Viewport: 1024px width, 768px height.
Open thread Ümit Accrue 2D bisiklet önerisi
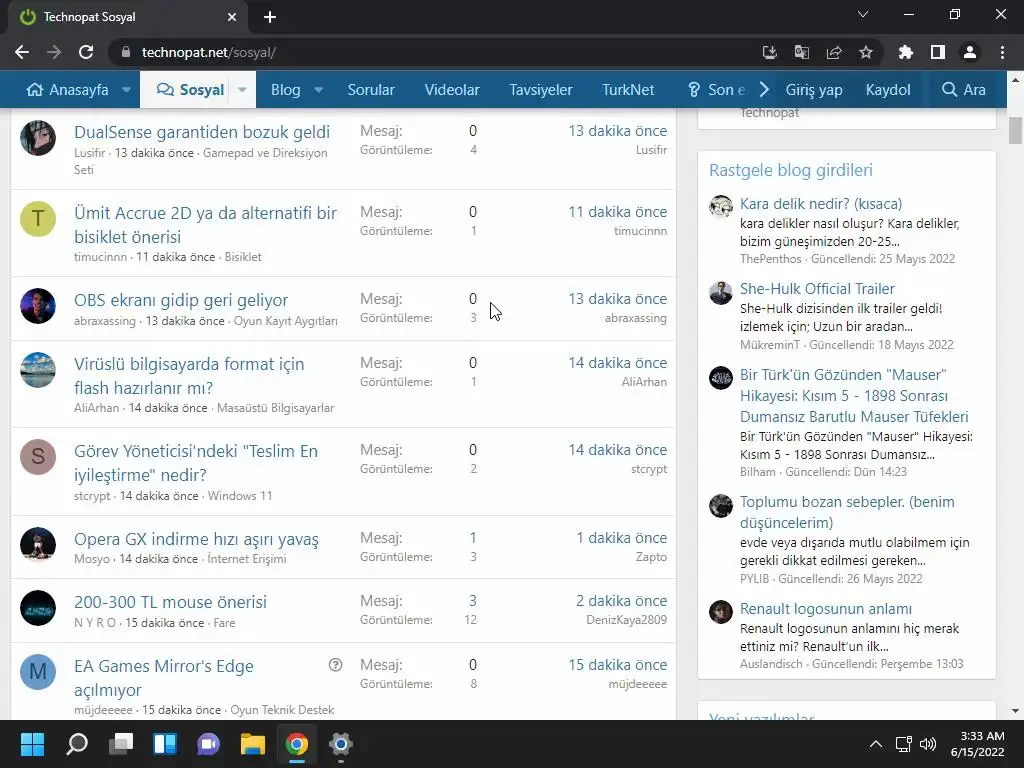[x=205, y=225]
